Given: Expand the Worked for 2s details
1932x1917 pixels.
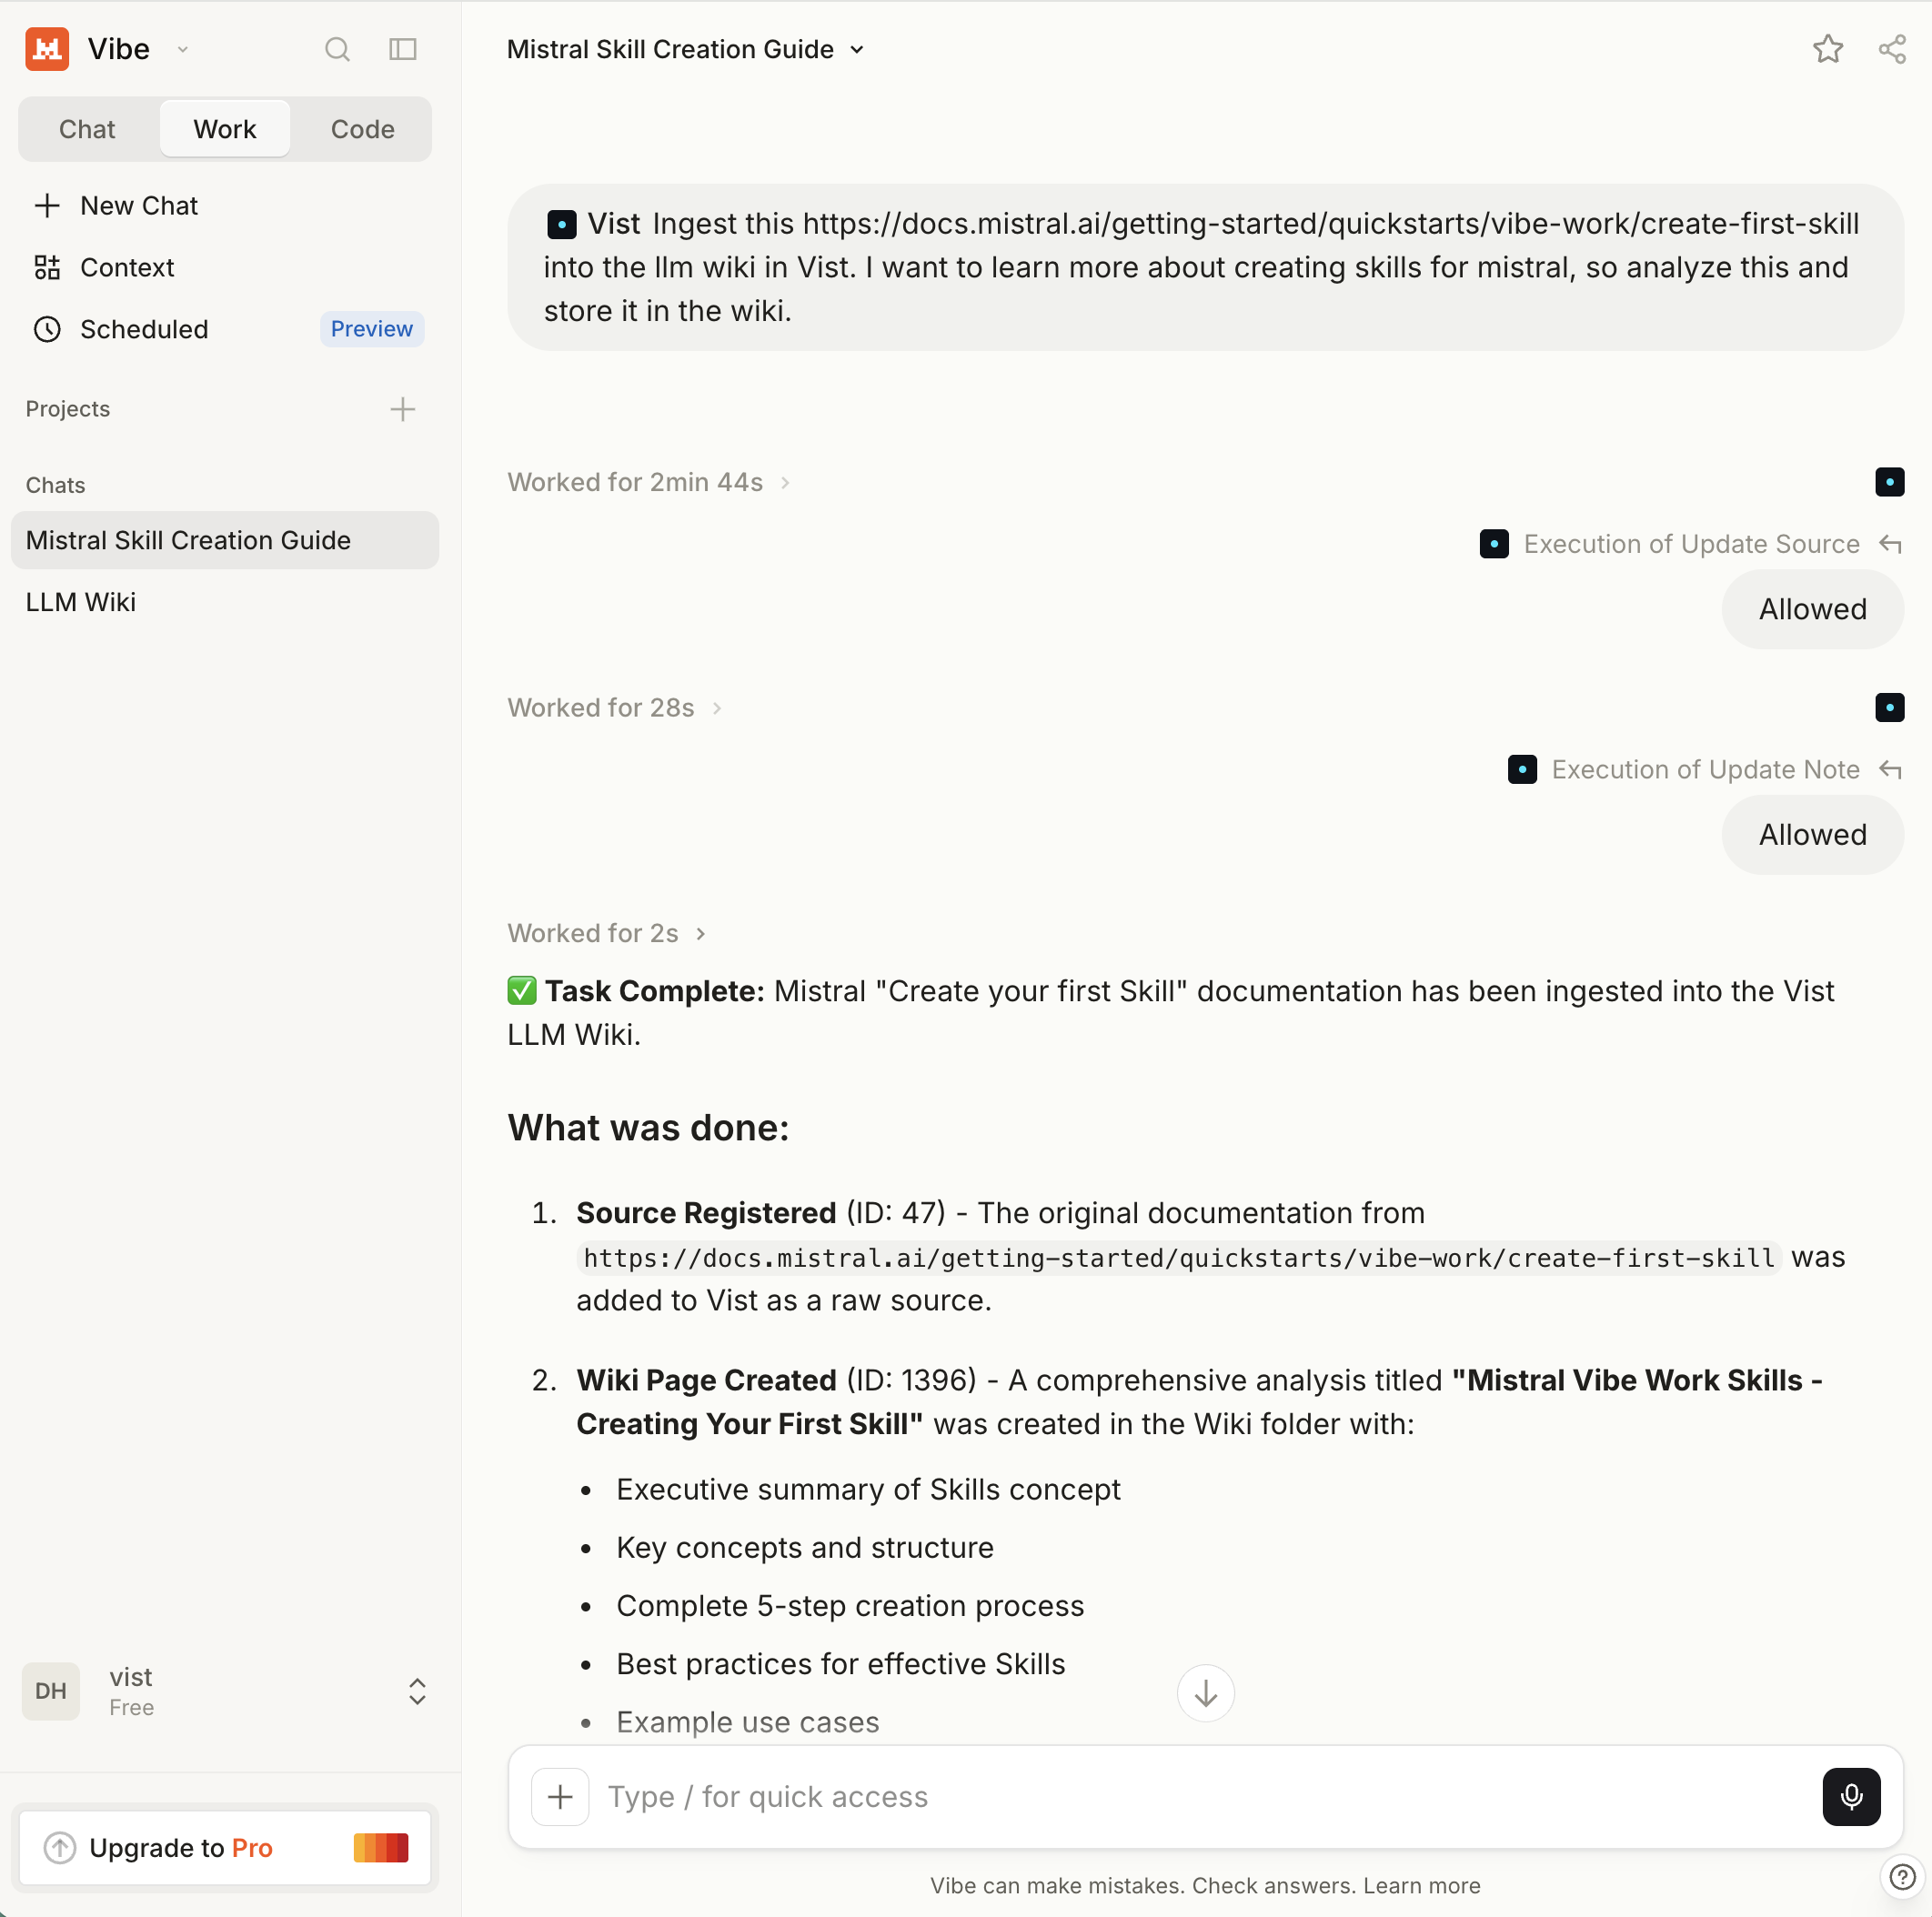Looking at the screenshot, I should click(x=607, y=933).
